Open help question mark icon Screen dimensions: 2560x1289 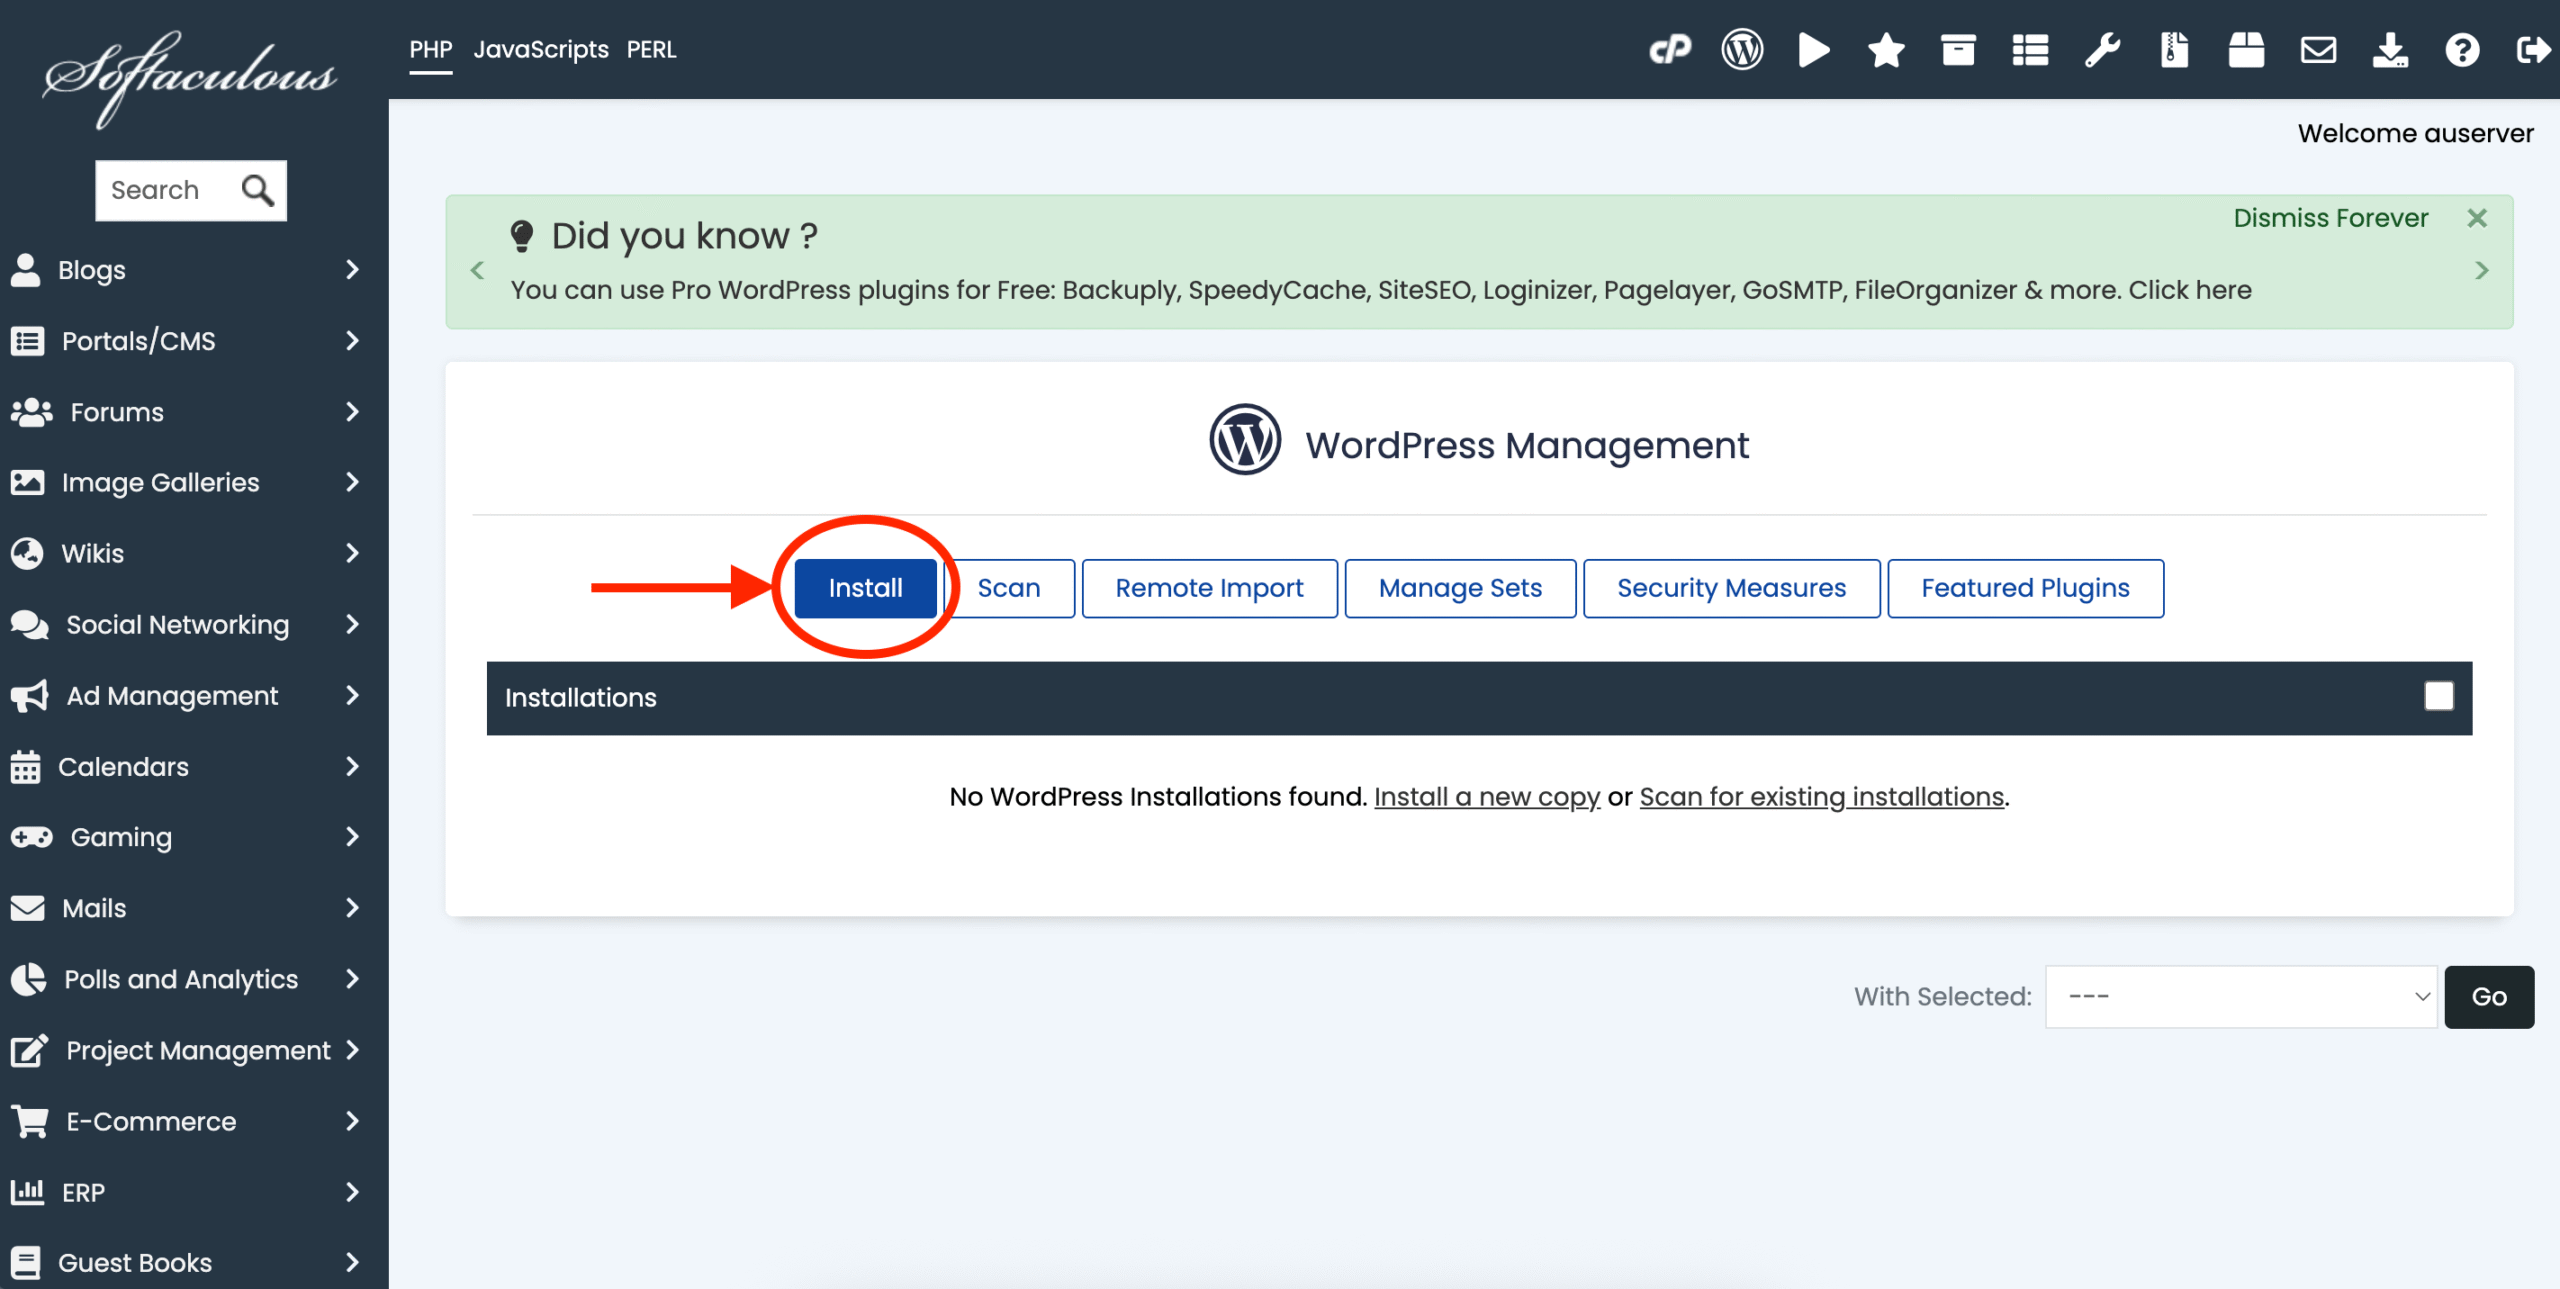2462,49
